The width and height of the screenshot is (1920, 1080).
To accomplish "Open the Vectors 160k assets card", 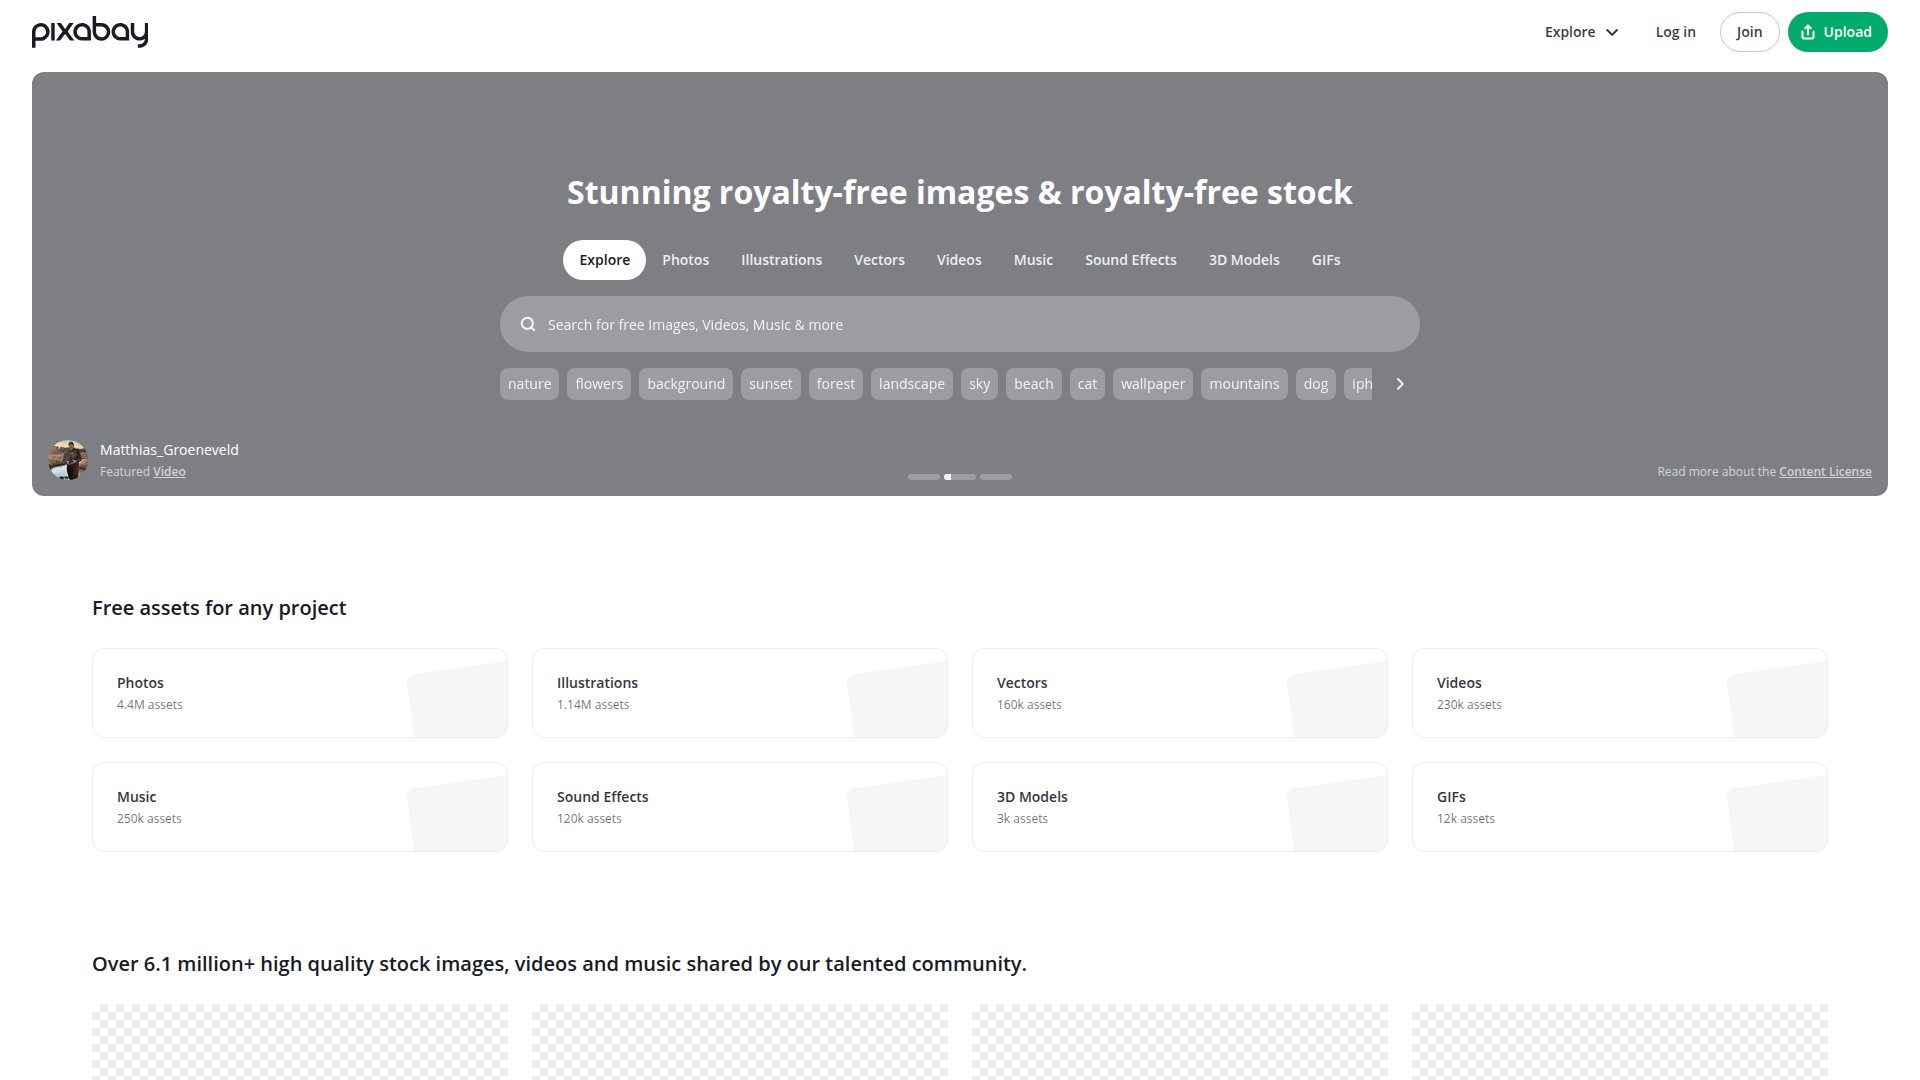I will click(1180, 693).
